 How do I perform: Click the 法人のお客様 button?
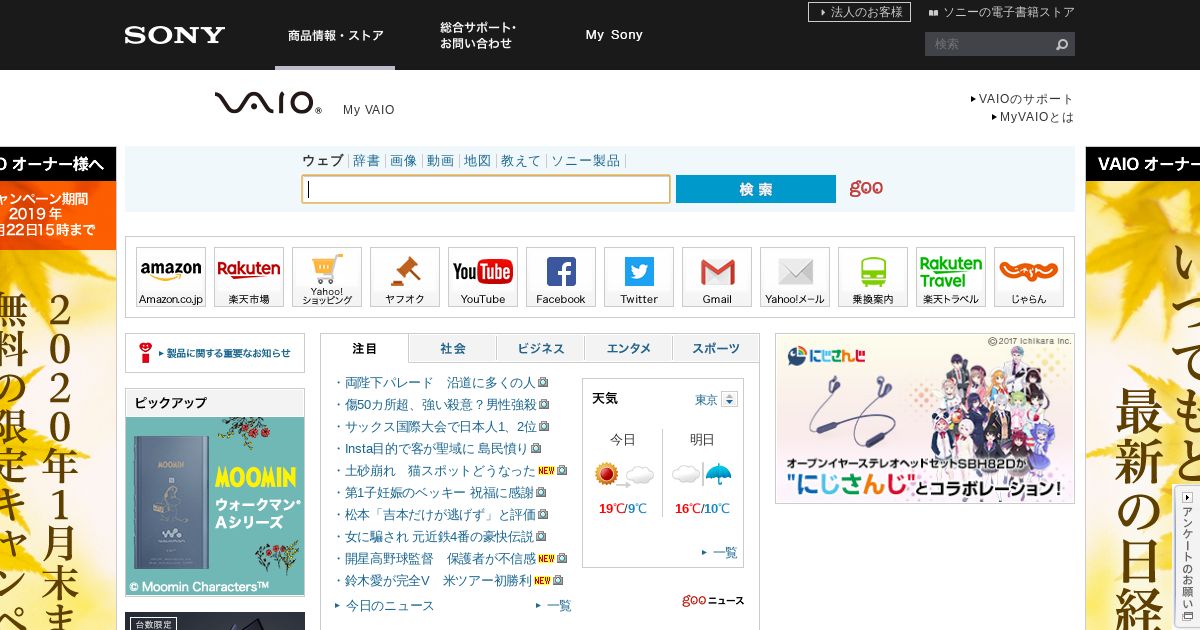coord(859,12)
